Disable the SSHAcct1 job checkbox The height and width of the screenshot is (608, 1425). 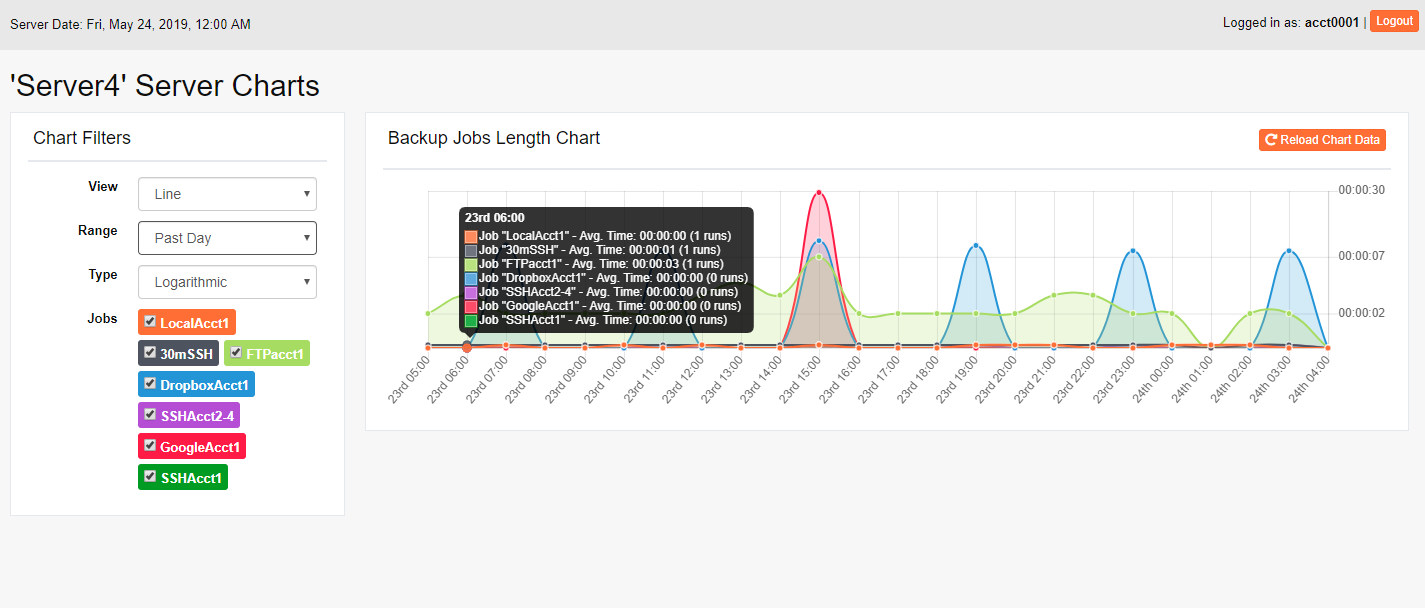[150, 476]
